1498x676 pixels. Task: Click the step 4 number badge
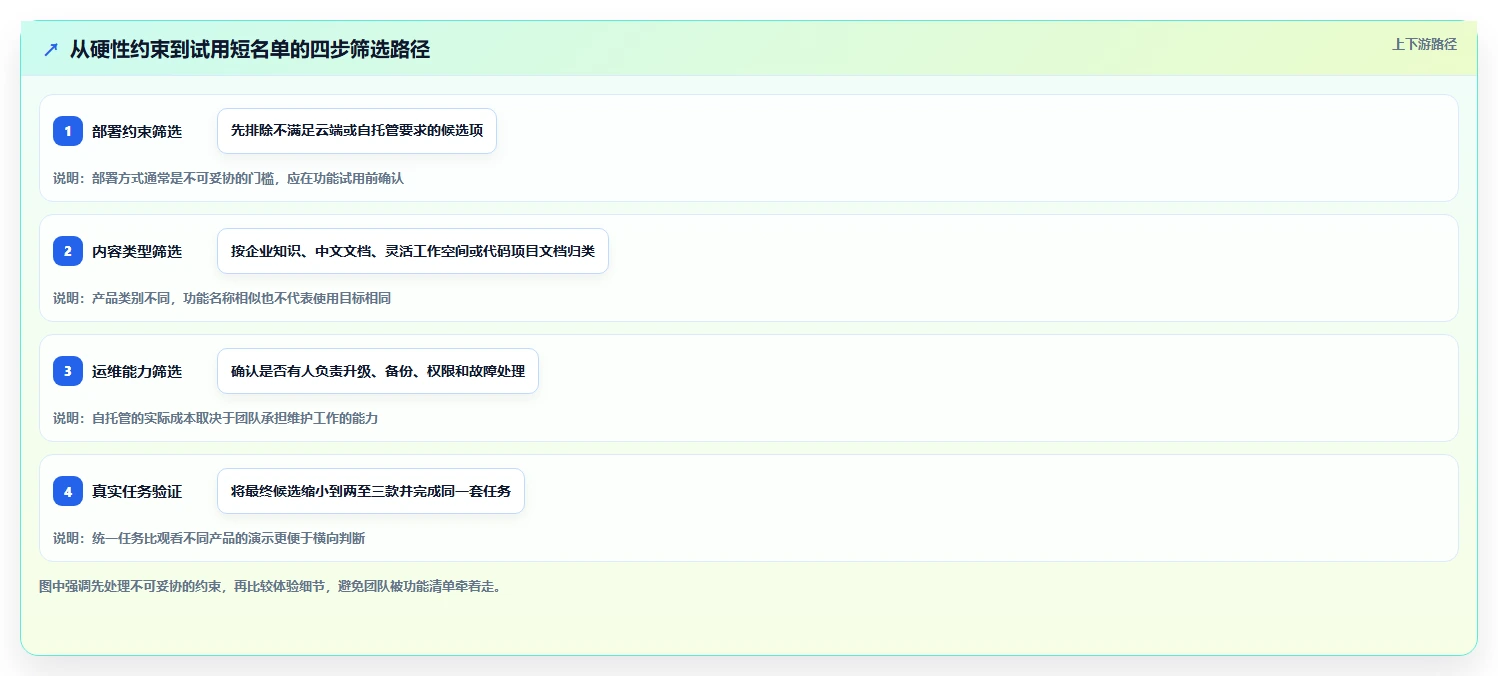click(68, 491)
